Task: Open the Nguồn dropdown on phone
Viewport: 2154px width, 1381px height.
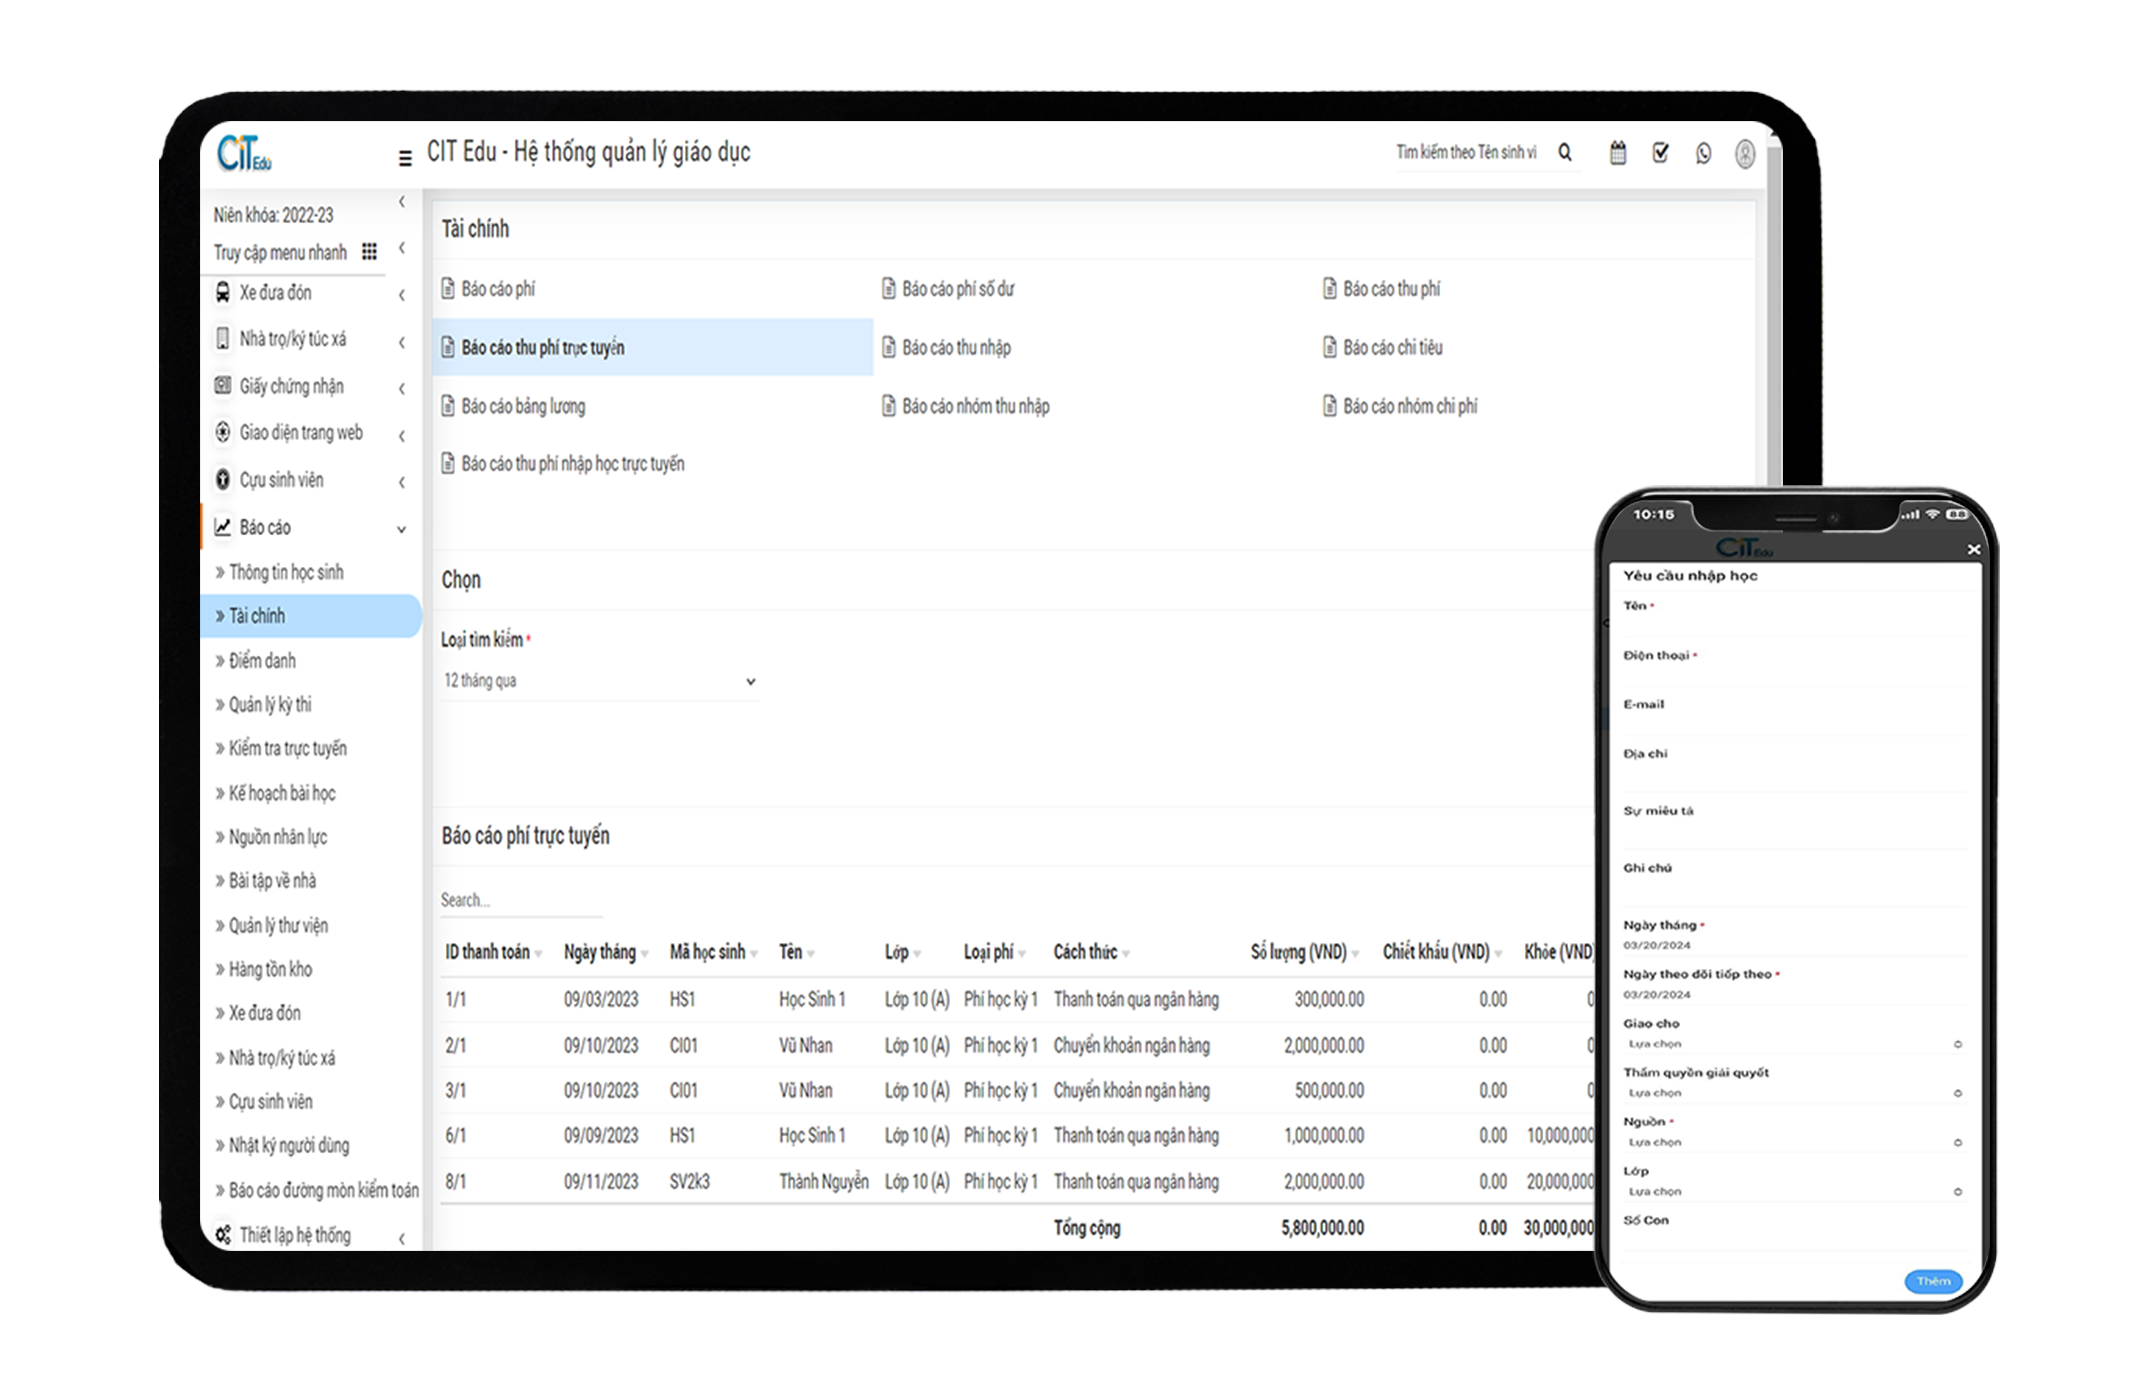Action: coord(1793,1141)
